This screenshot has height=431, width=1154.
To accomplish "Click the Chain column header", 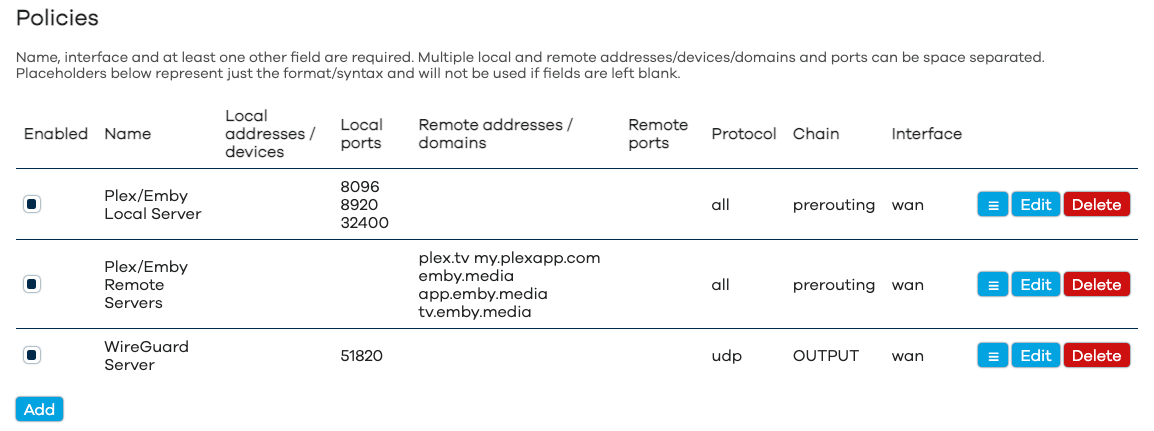I will coord(816,134).
